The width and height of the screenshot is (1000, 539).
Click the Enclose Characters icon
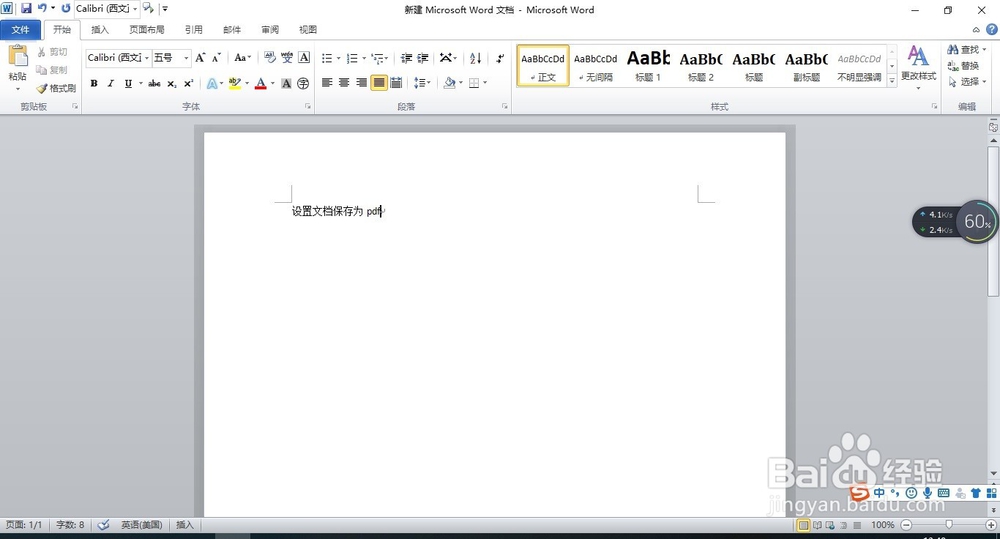303,84
